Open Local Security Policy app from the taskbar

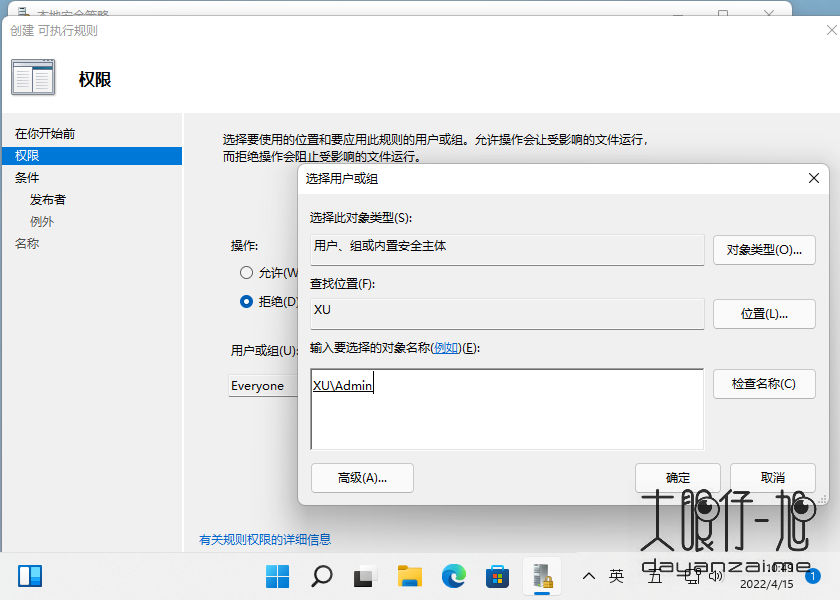click(x=541, y=576)
